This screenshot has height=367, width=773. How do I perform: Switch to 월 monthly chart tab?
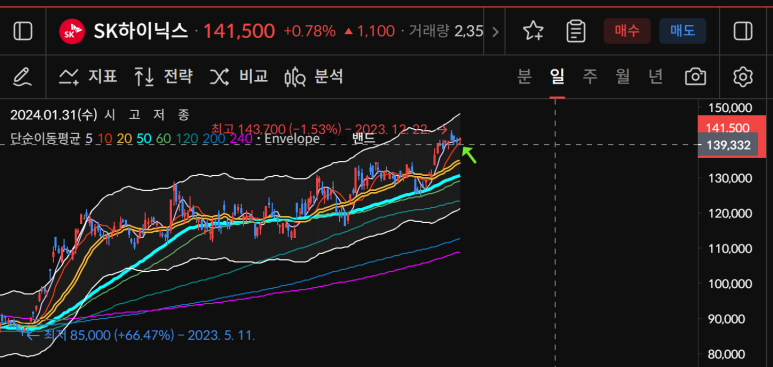(x=623, y=76)
